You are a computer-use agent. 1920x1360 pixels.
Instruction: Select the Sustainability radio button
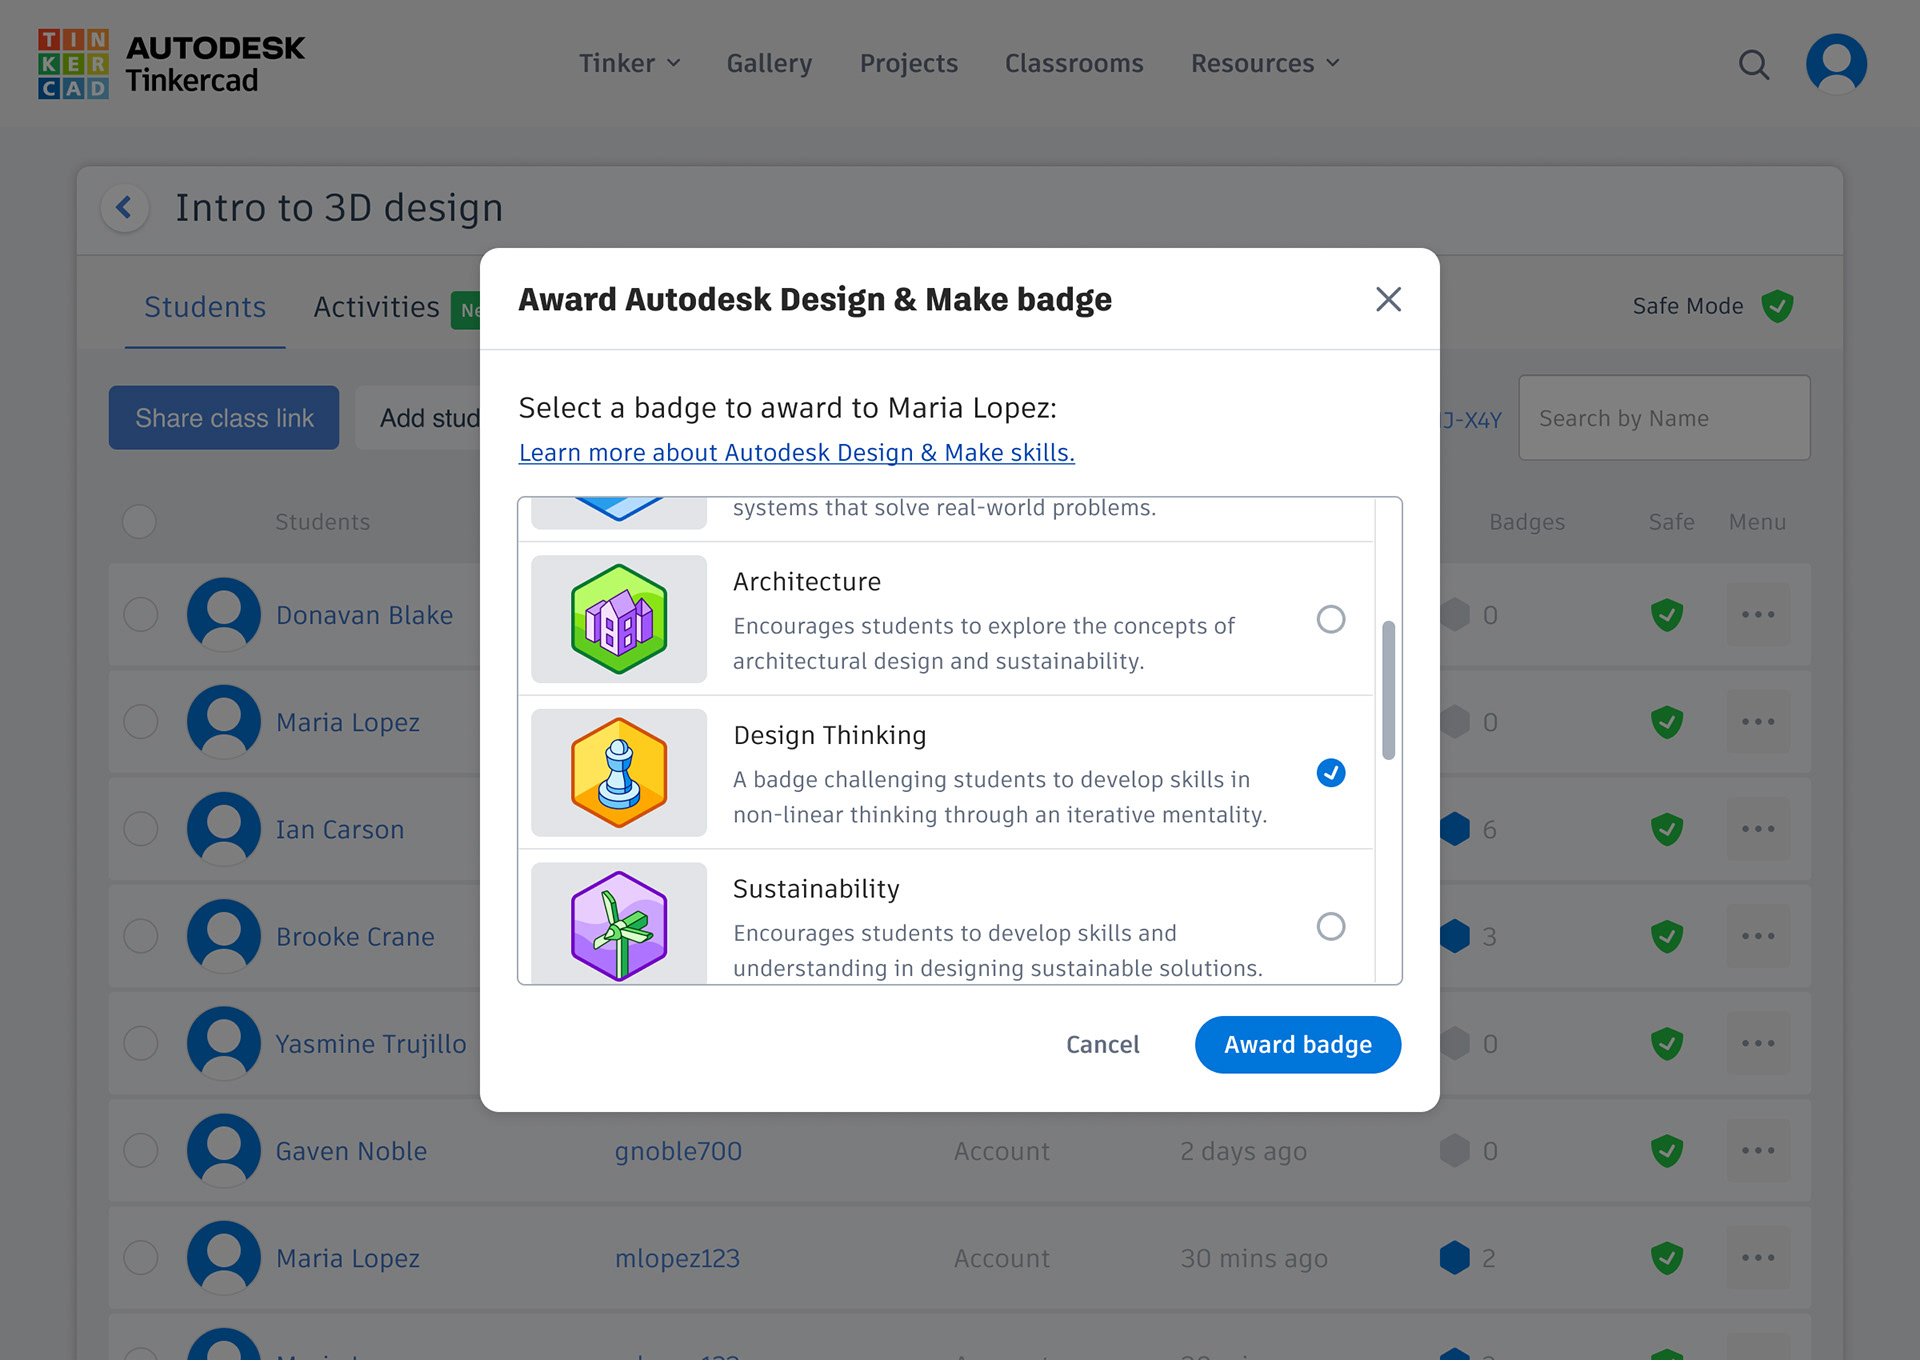tap(1330, 926)
